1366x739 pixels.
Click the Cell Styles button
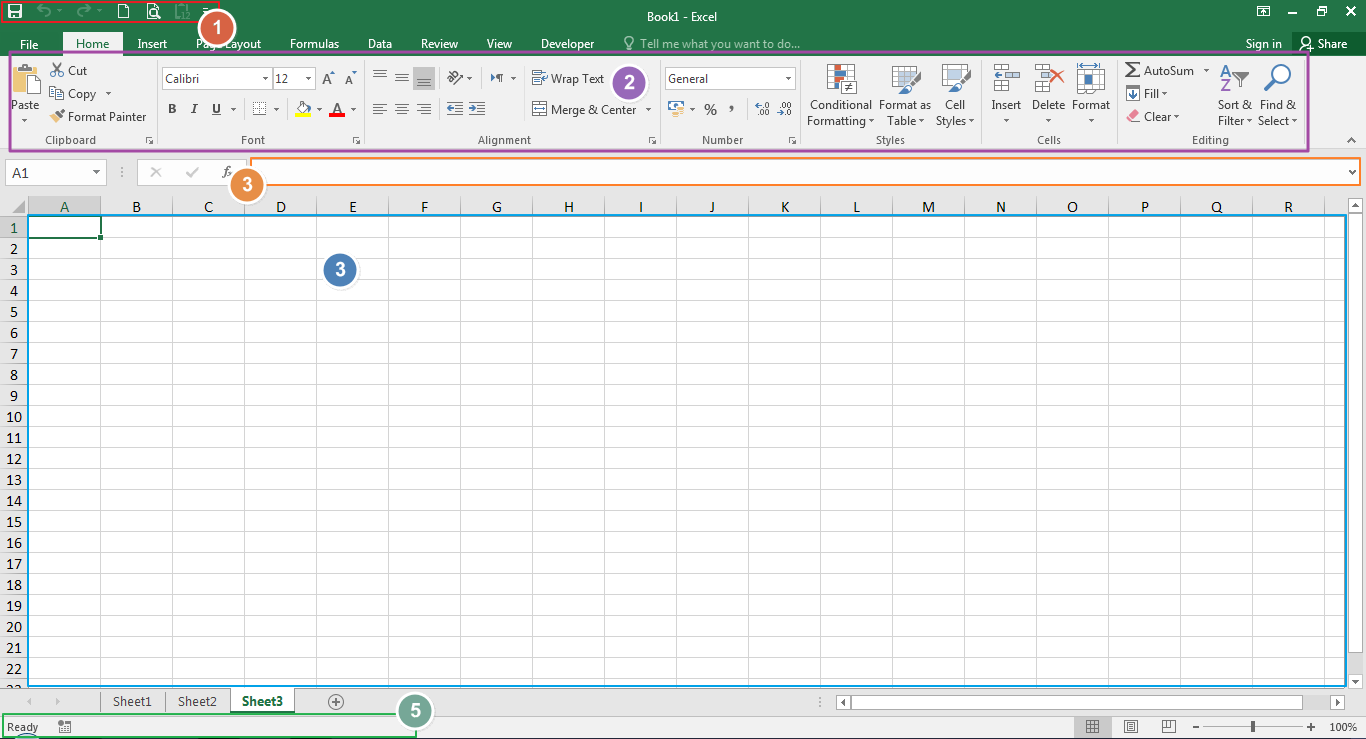pyautogui.click(x=955, y=95)
